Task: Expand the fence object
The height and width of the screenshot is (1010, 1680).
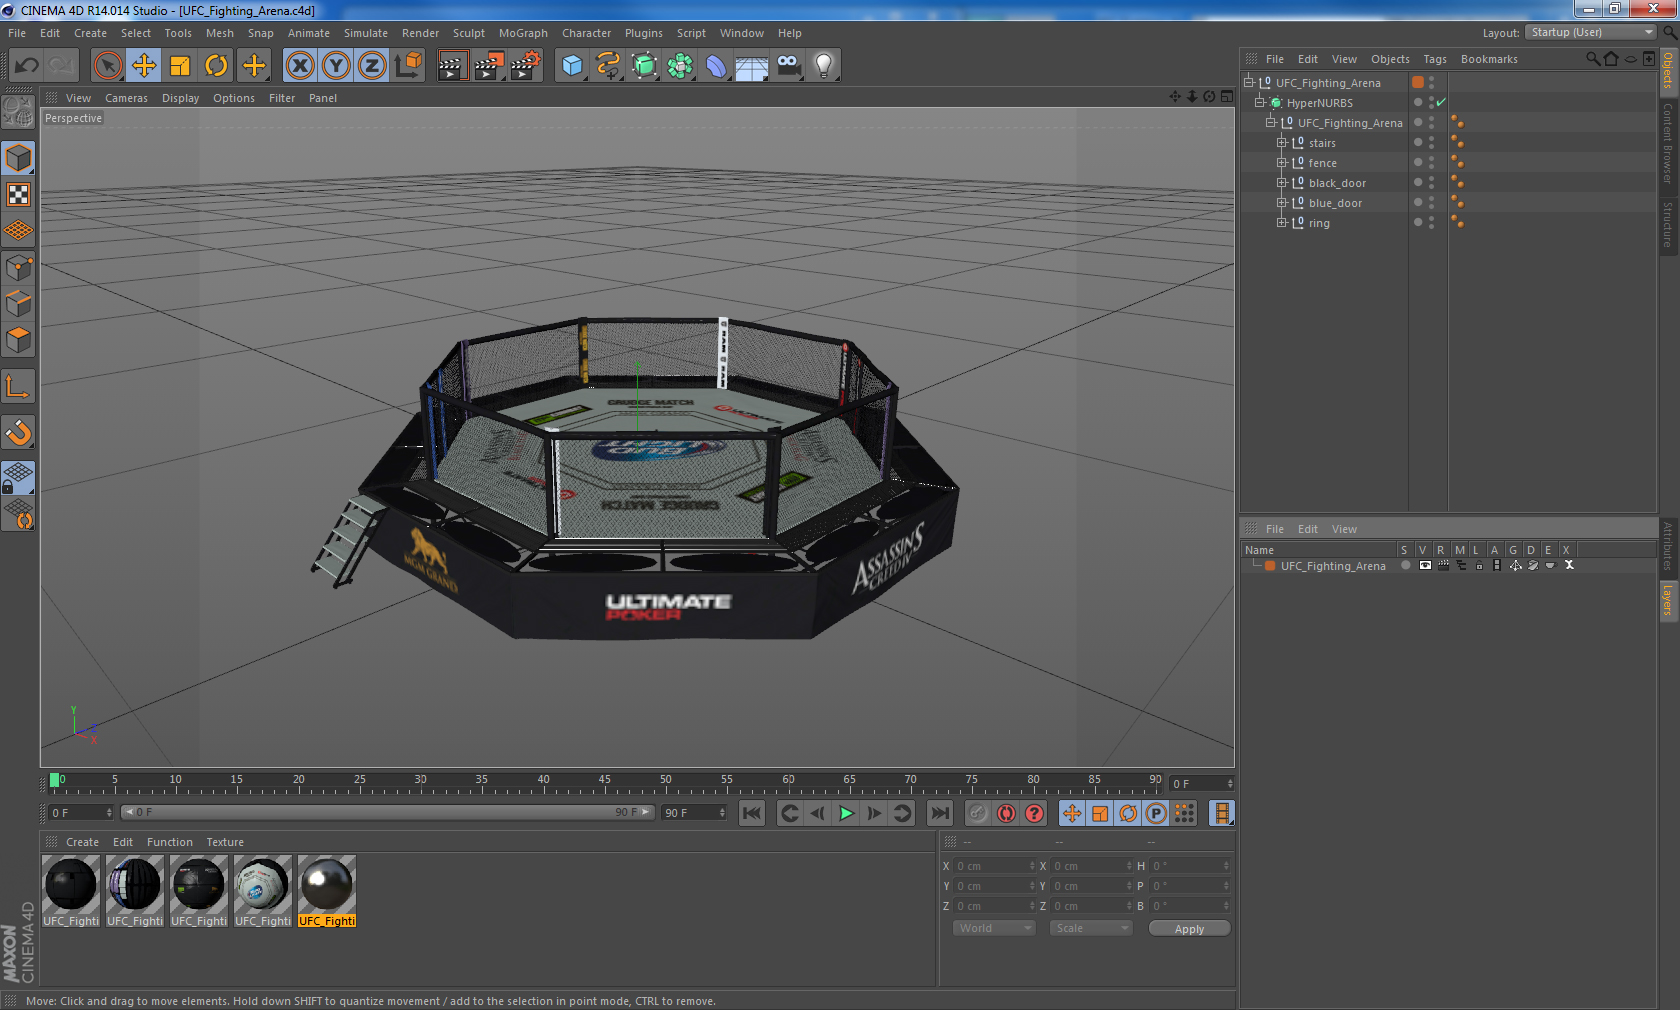Action: point(1282,163)
